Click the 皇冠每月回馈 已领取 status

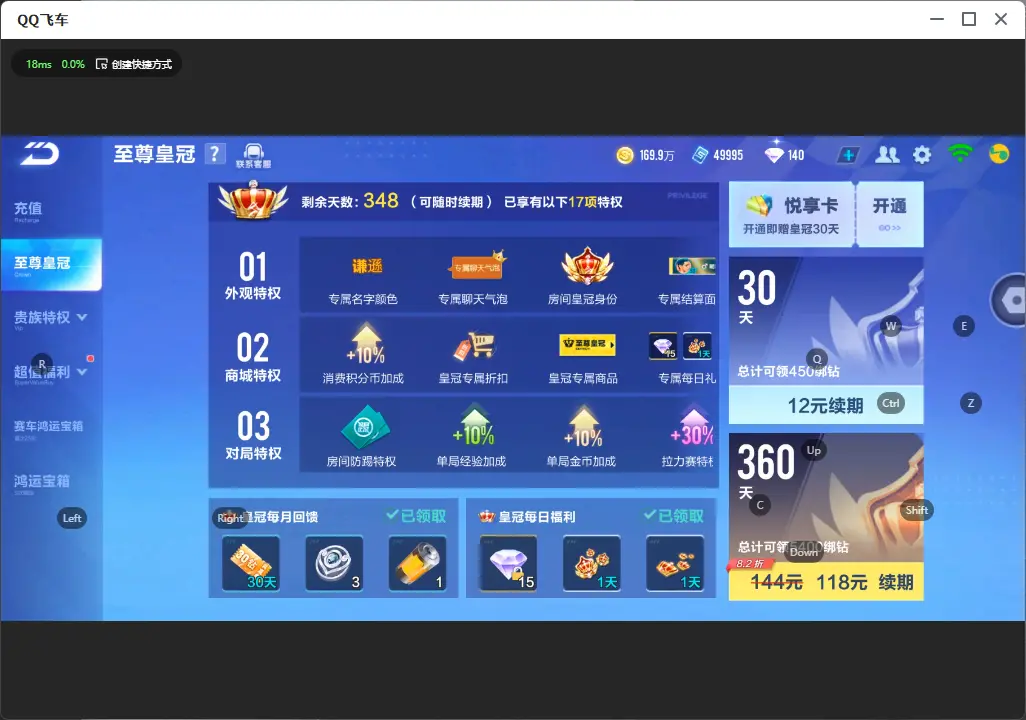416,516
